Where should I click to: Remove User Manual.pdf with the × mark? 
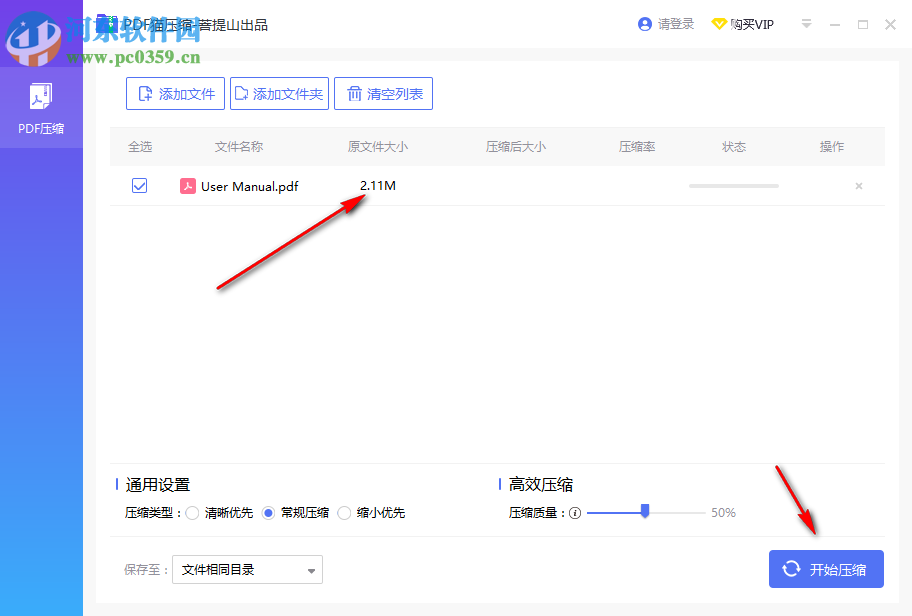pyautogui.click(x=858, y=186)
